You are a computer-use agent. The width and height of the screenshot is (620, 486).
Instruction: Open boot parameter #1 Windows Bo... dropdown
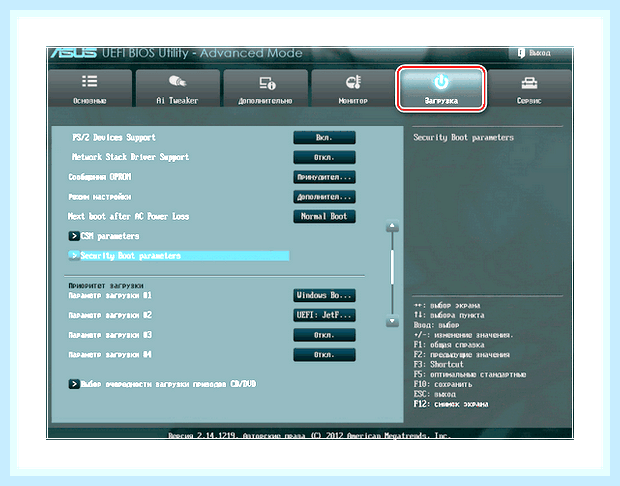324,295
